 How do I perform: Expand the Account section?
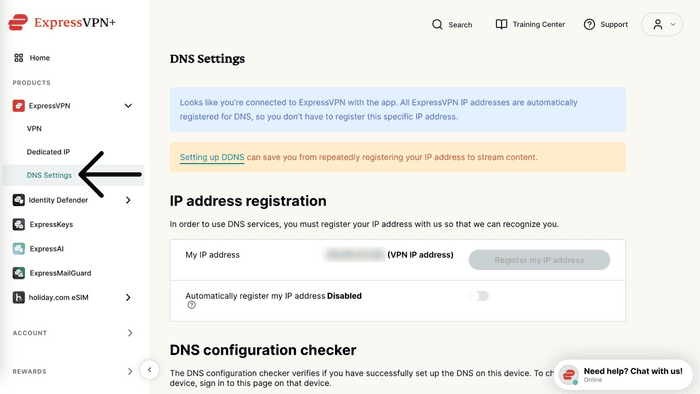129,333
